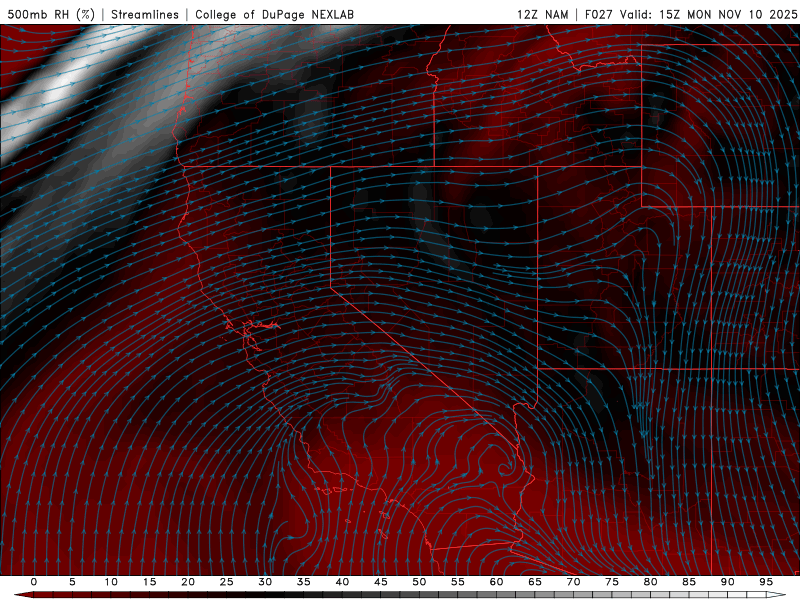The height and width of the screenshot is (600, 800).
Task: Select the "Streamlines" label in the header
Action: point(145,14)
